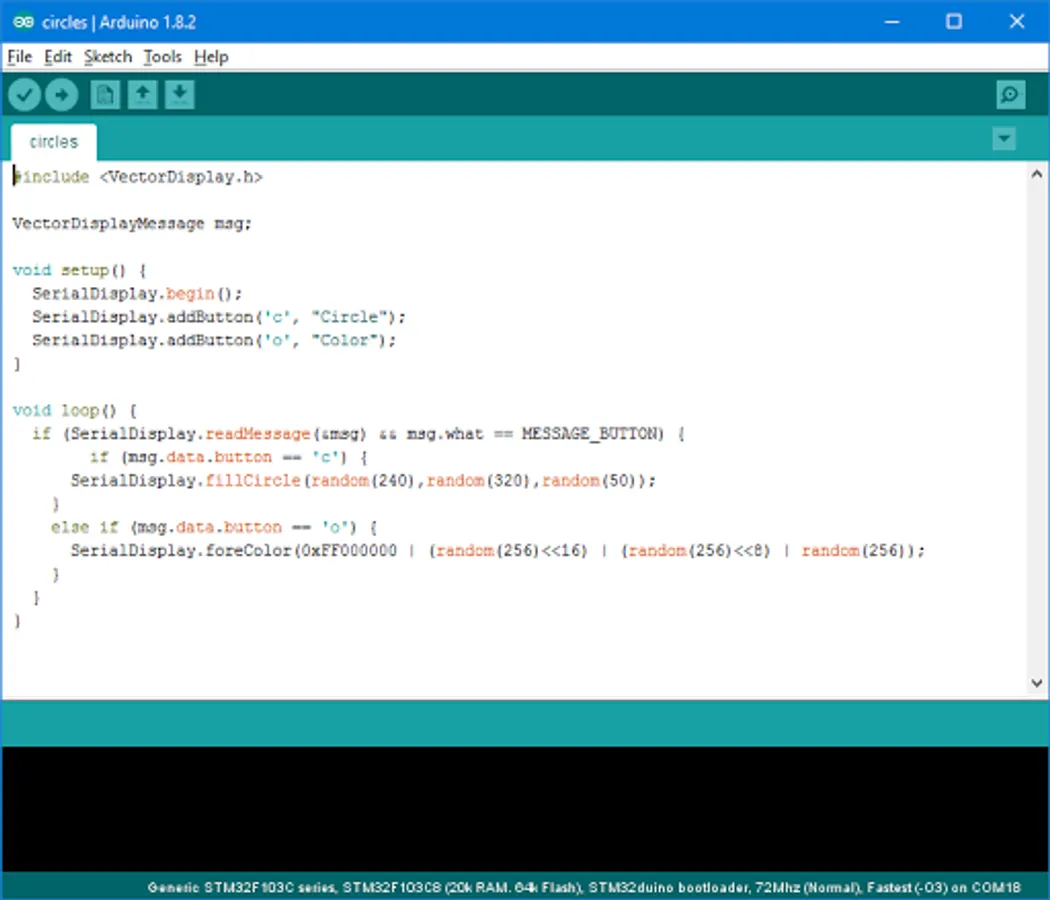Screen dimensions: 1050x900
Task: Click the else if button == 'o' line
Action: [214, 528]
